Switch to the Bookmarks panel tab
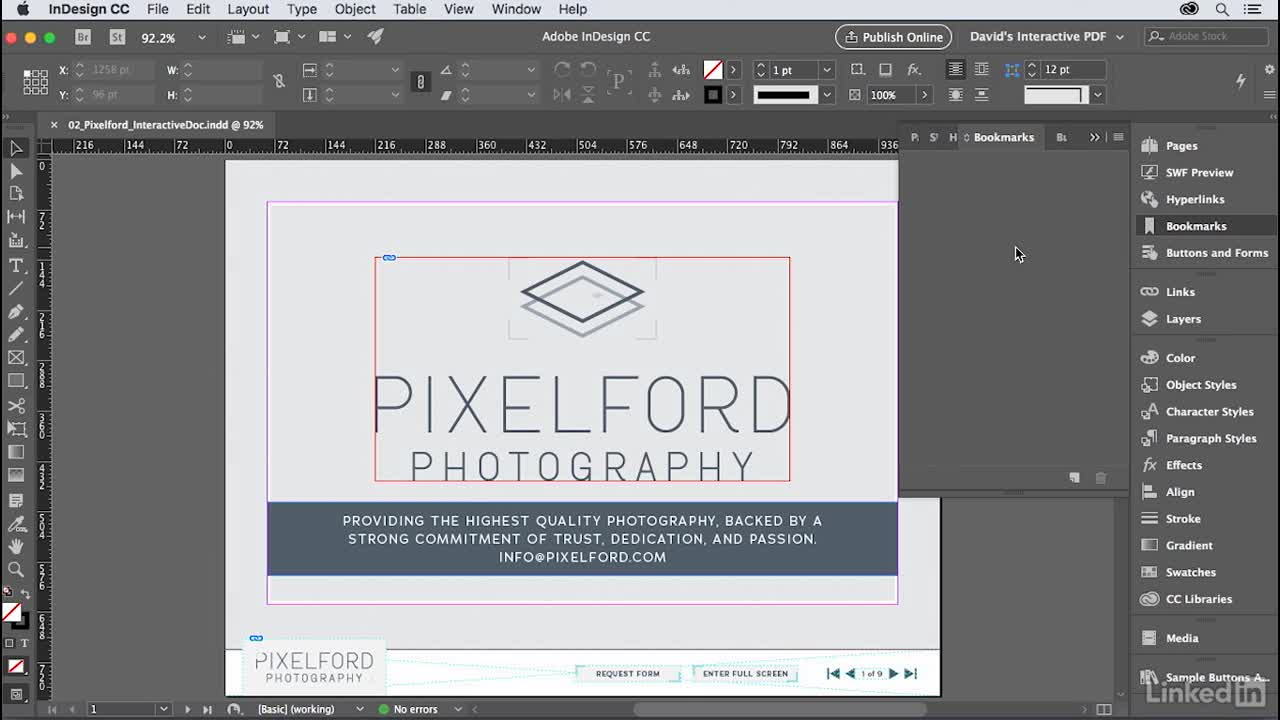The width and height of the screenshot is (1280, 720). pos(1003,137)
